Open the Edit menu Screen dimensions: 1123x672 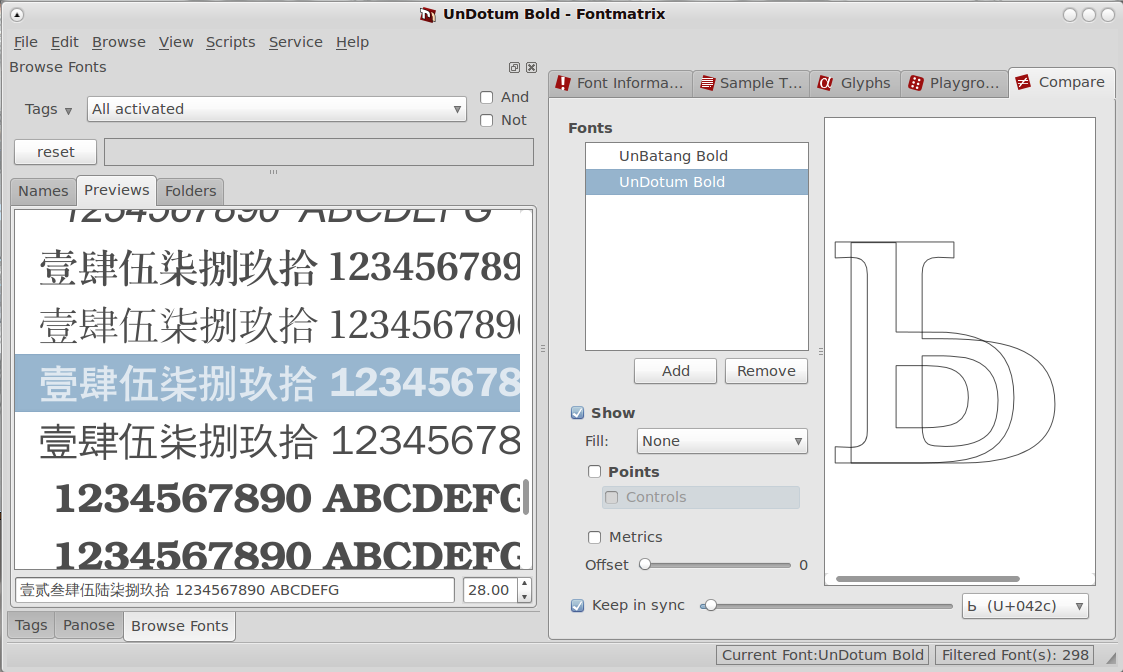coord(64,42)
